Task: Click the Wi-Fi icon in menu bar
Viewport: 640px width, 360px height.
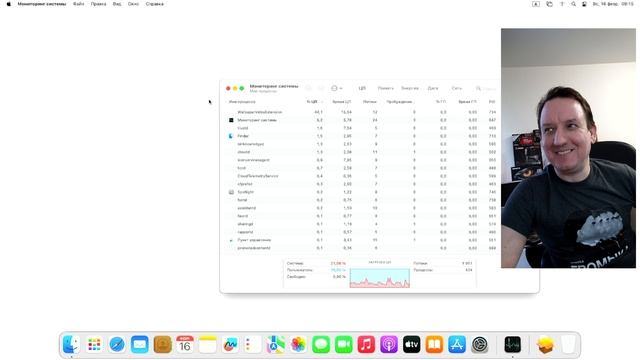Action: pos(562,4)
